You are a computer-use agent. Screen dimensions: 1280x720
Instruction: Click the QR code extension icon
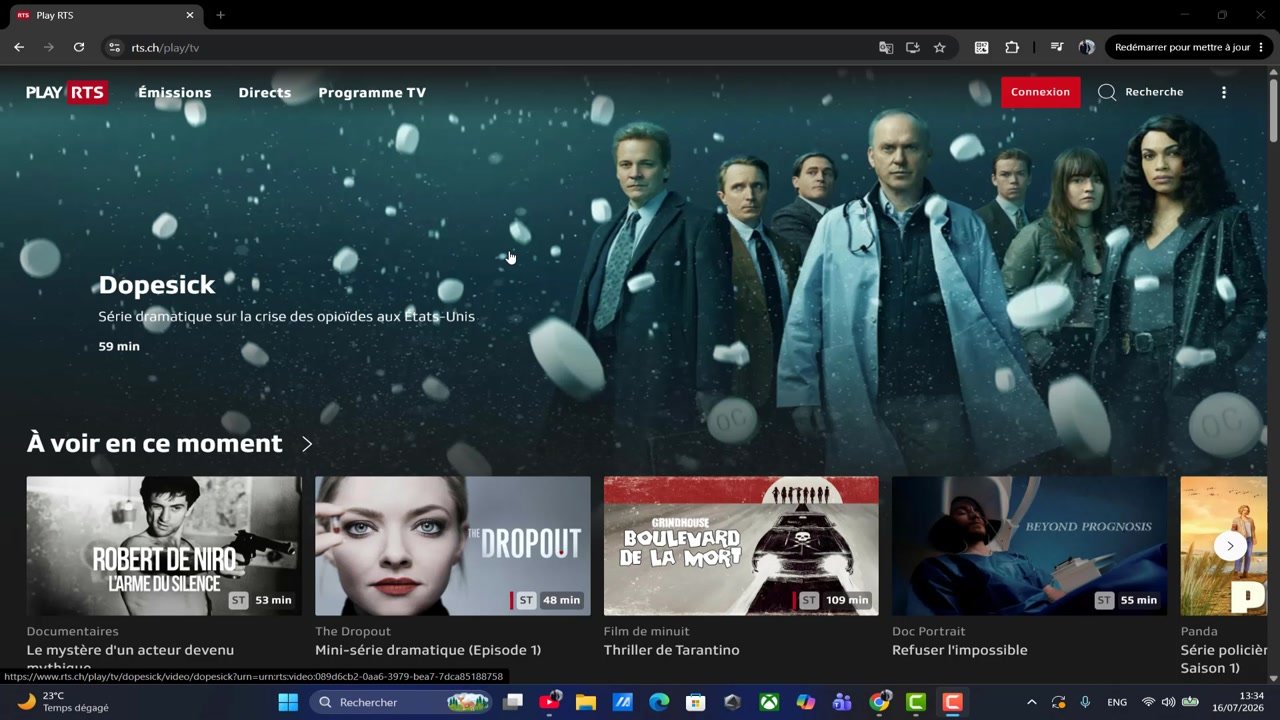[x=982, y=47]
